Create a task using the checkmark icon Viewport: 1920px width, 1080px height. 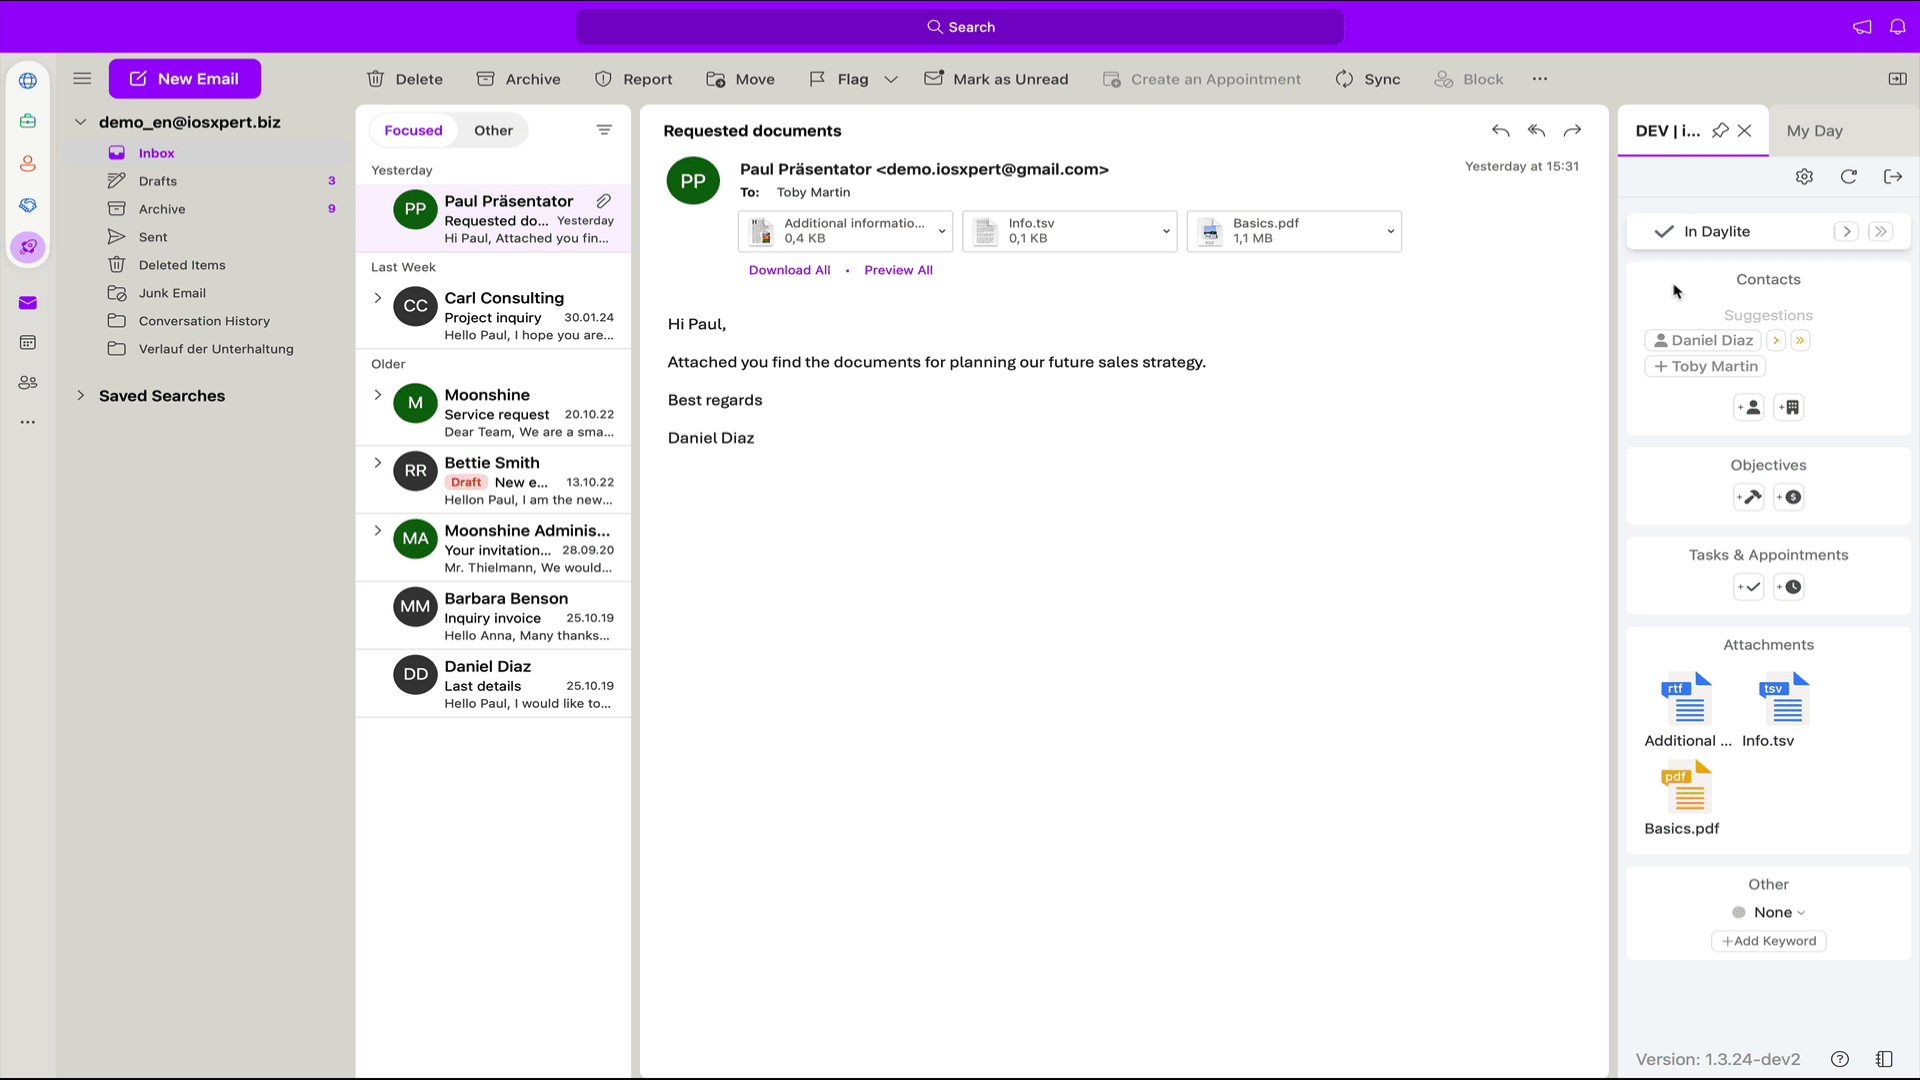[1748, 587]
